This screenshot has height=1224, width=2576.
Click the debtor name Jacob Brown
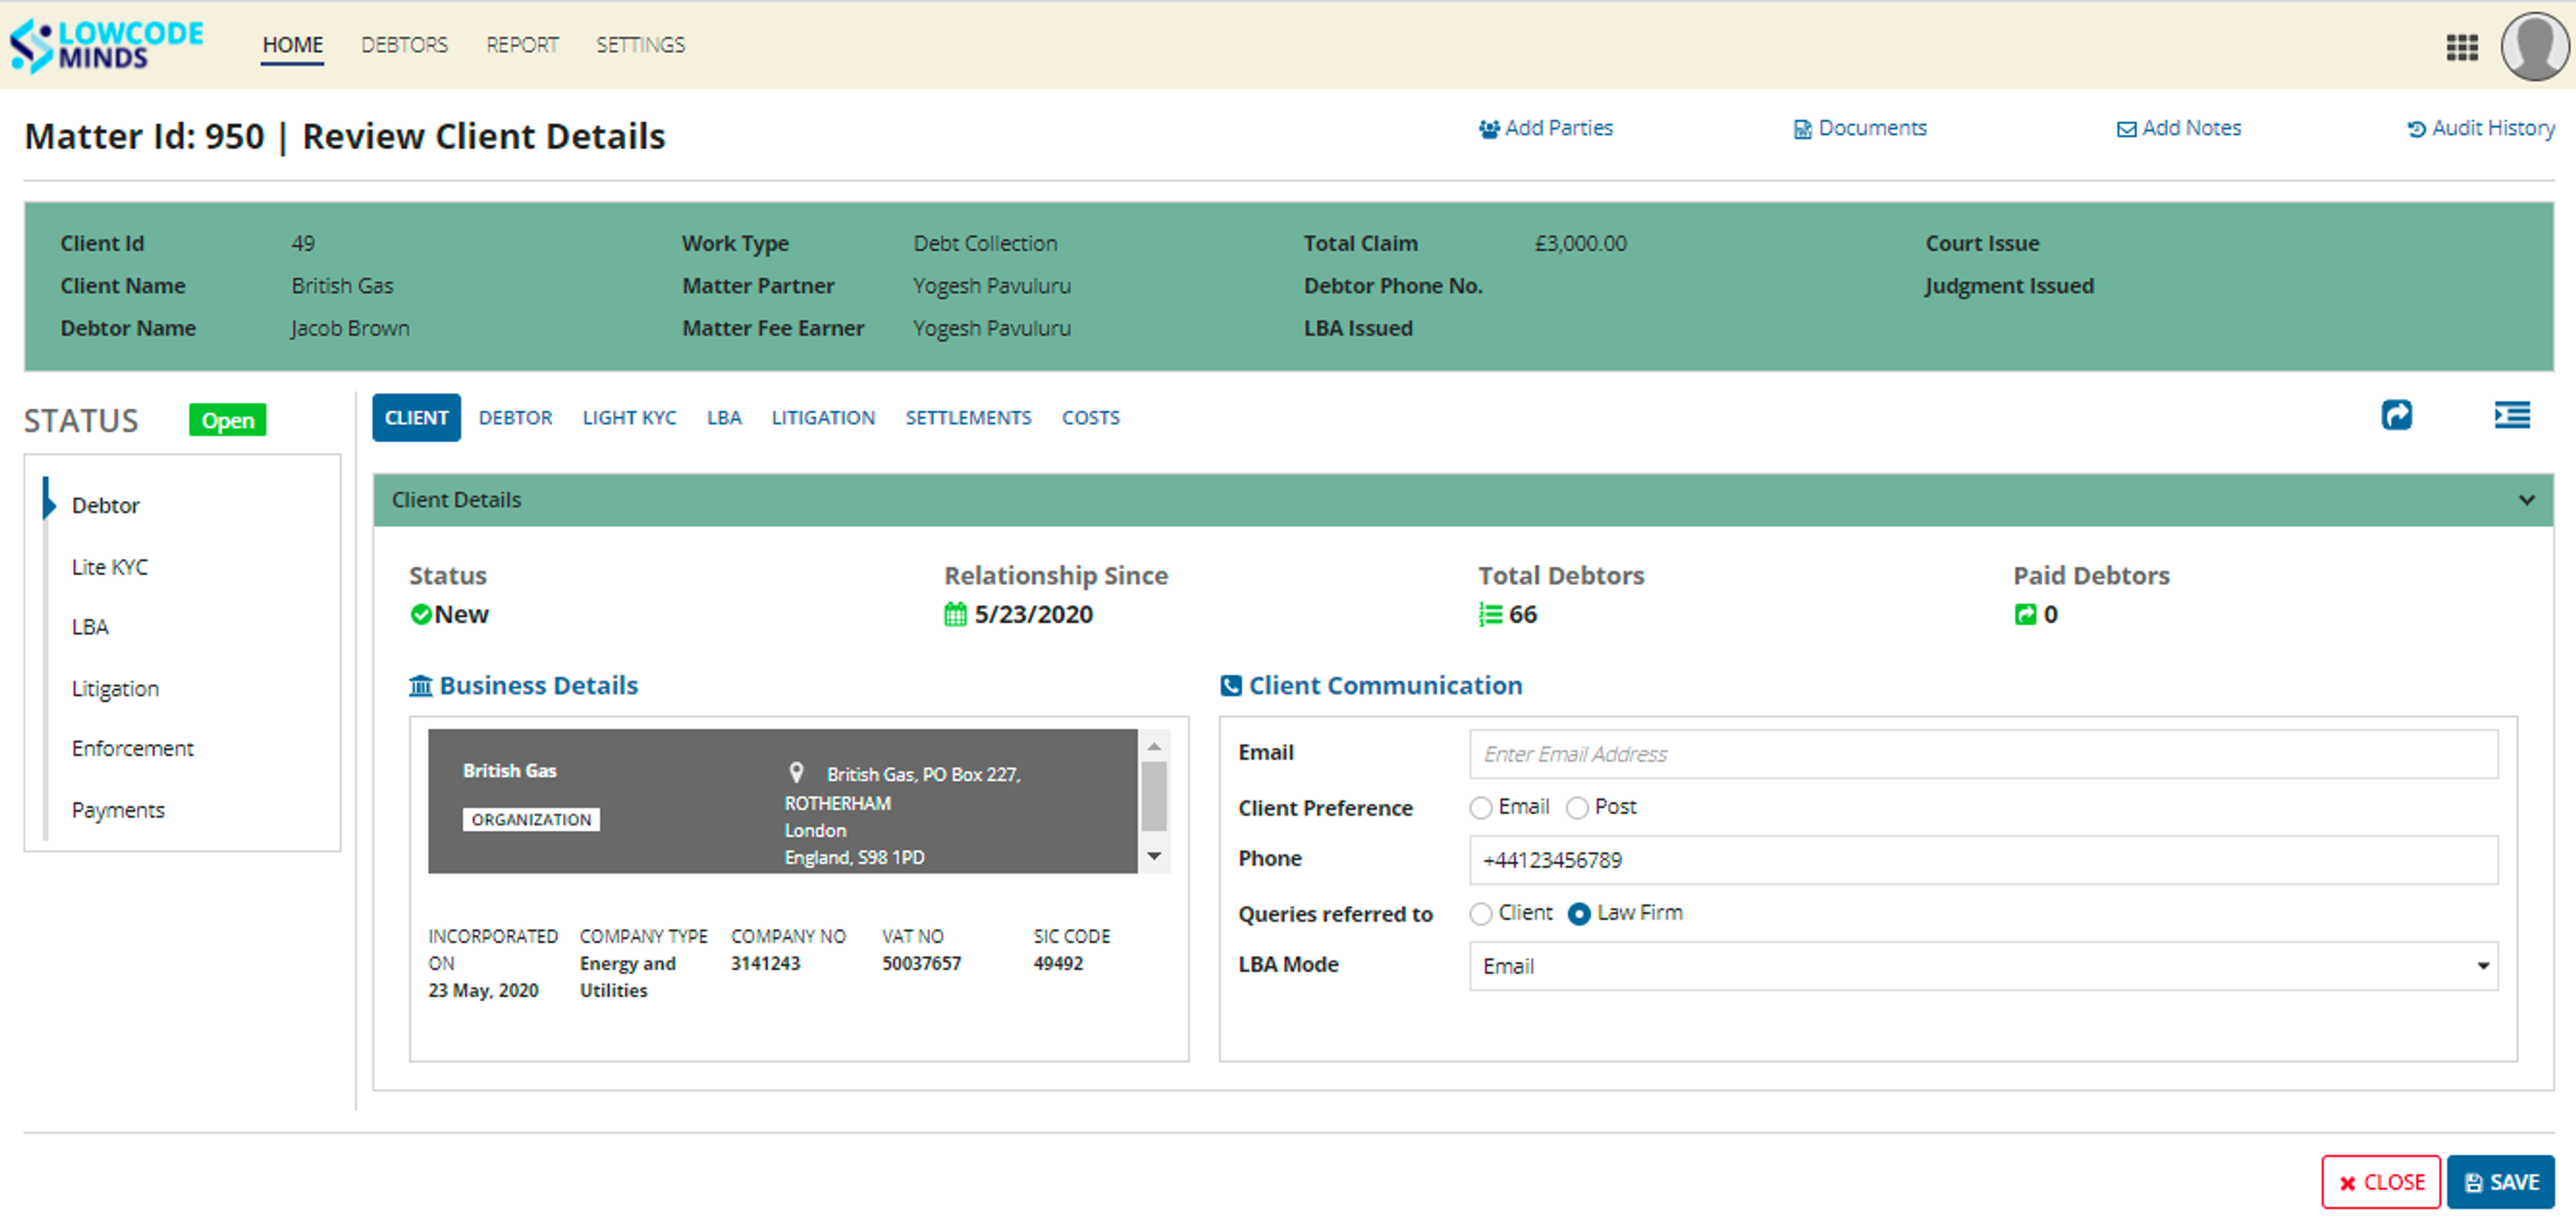tap(349, 329)
